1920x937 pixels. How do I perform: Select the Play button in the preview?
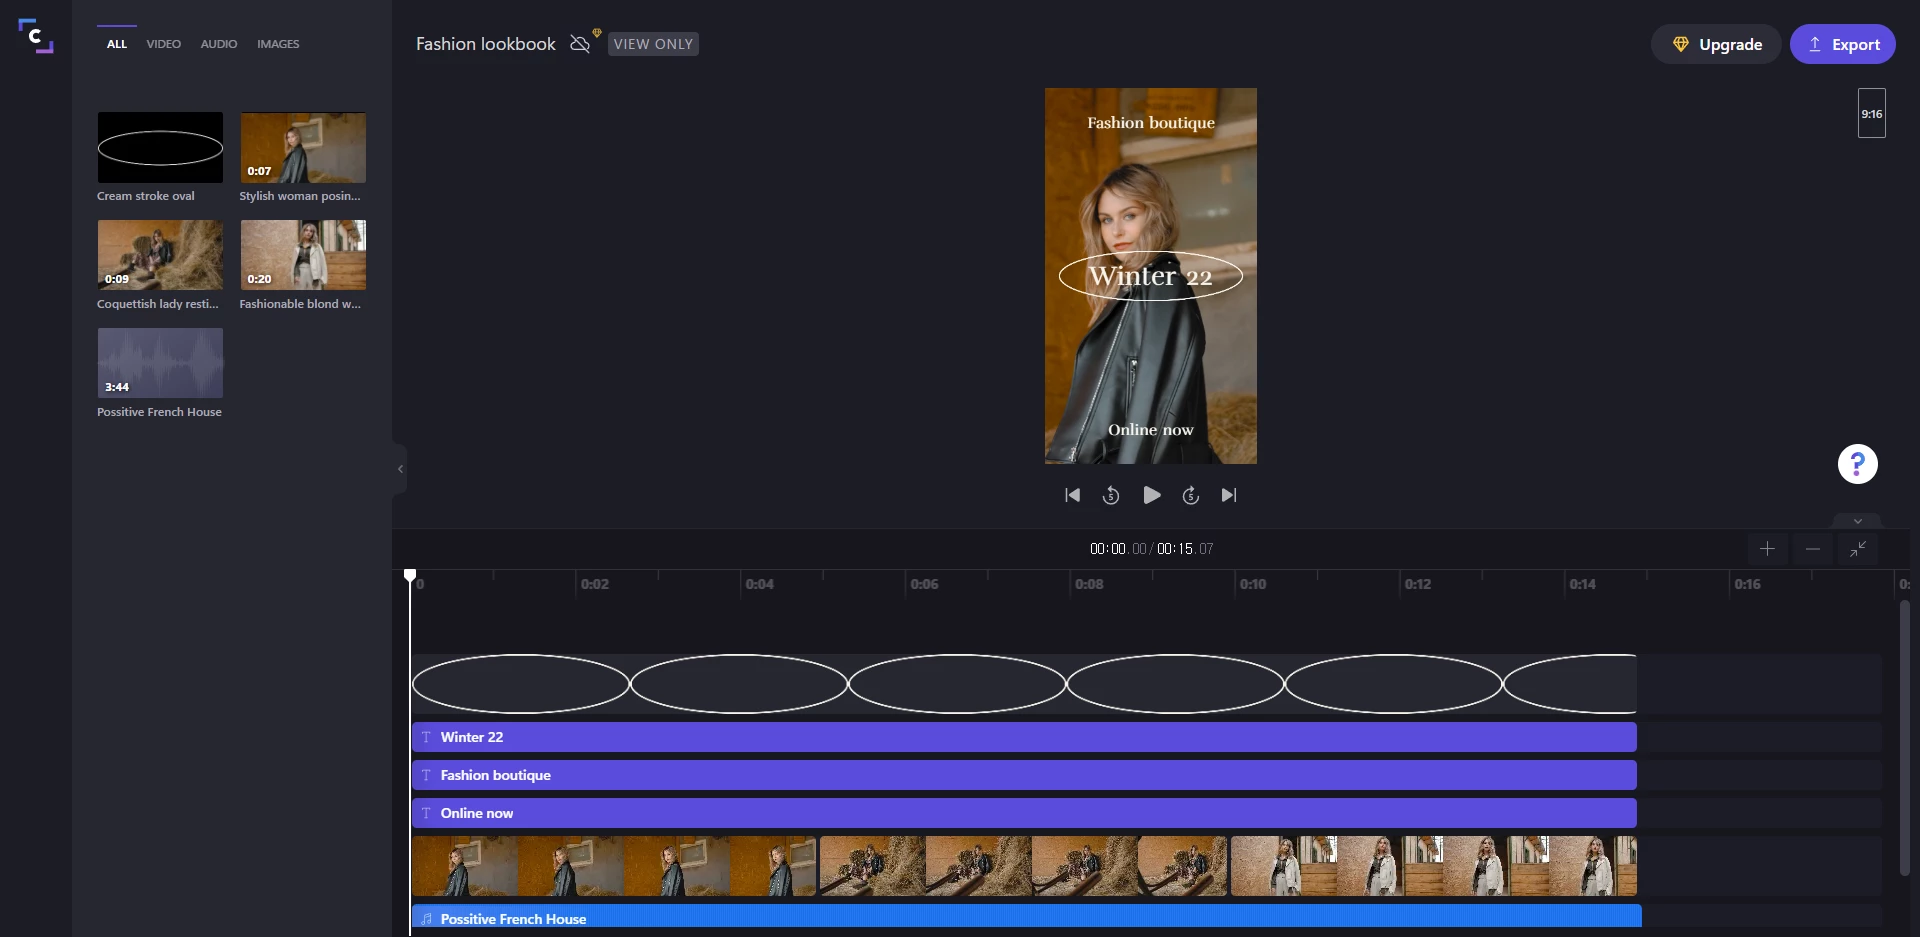tap(1151, 495)
